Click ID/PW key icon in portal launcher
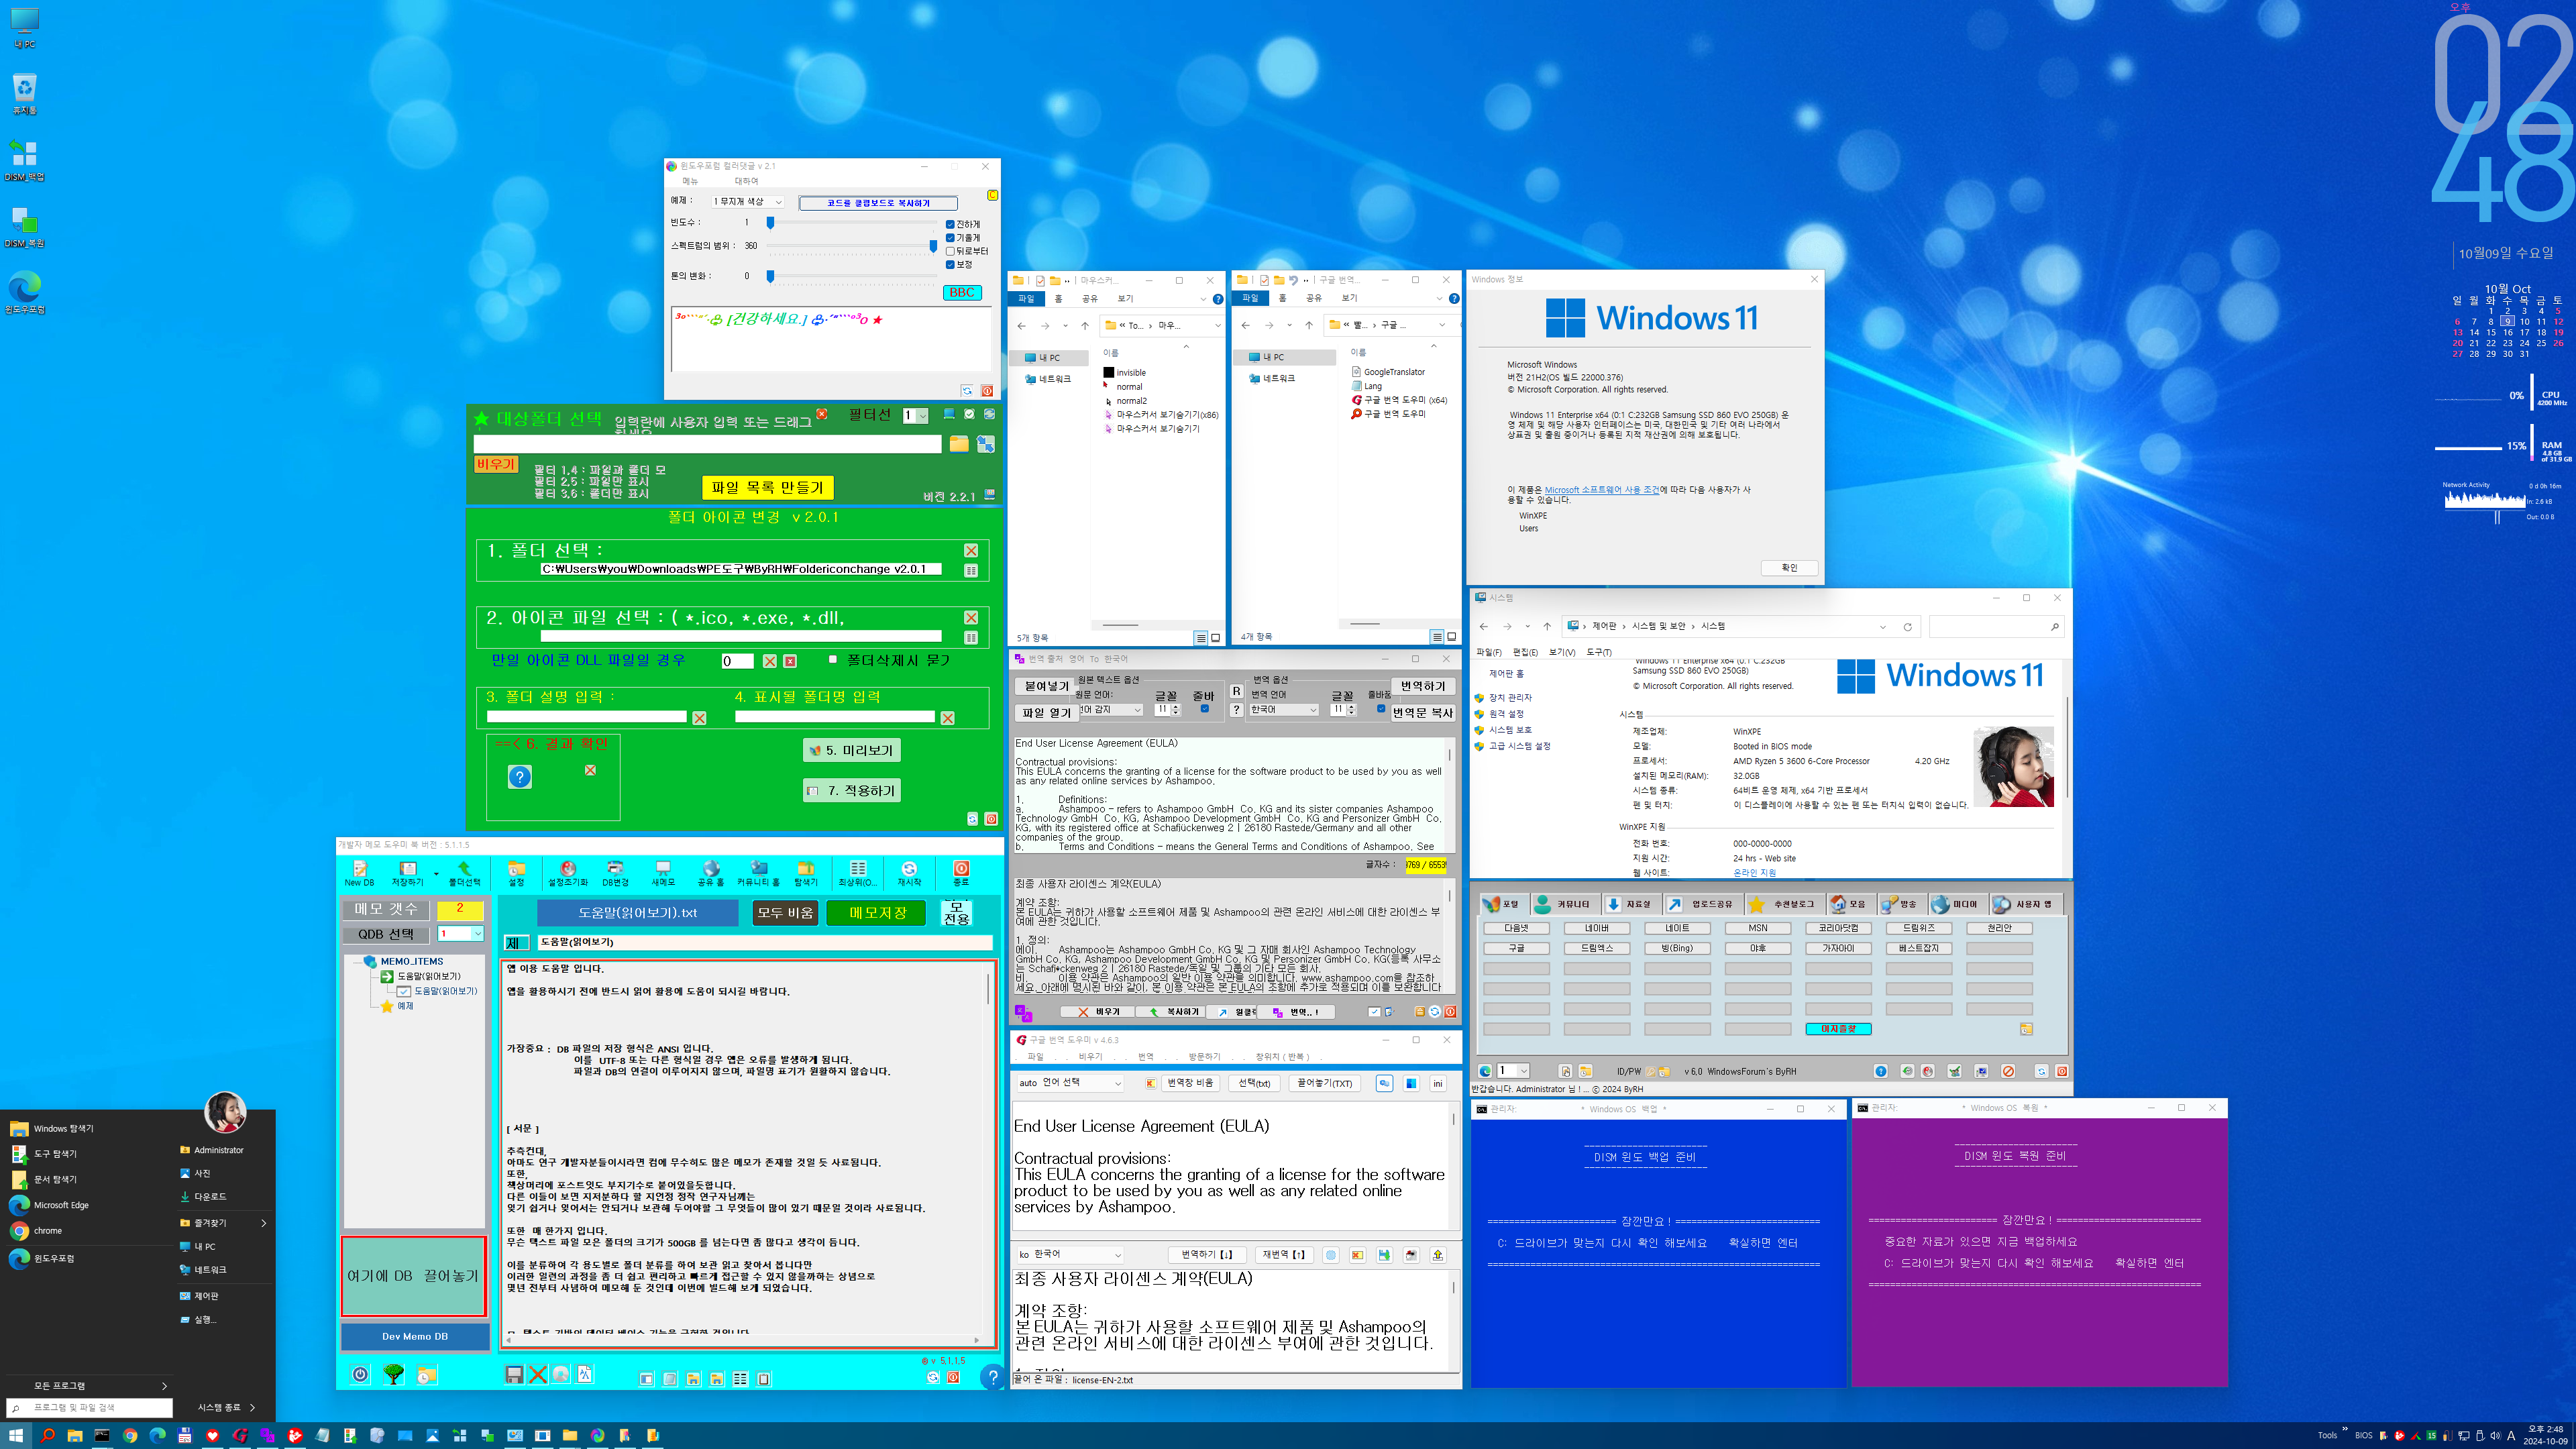Viewport: 2576px width, 1449px height. [x=1651, y=1071]
